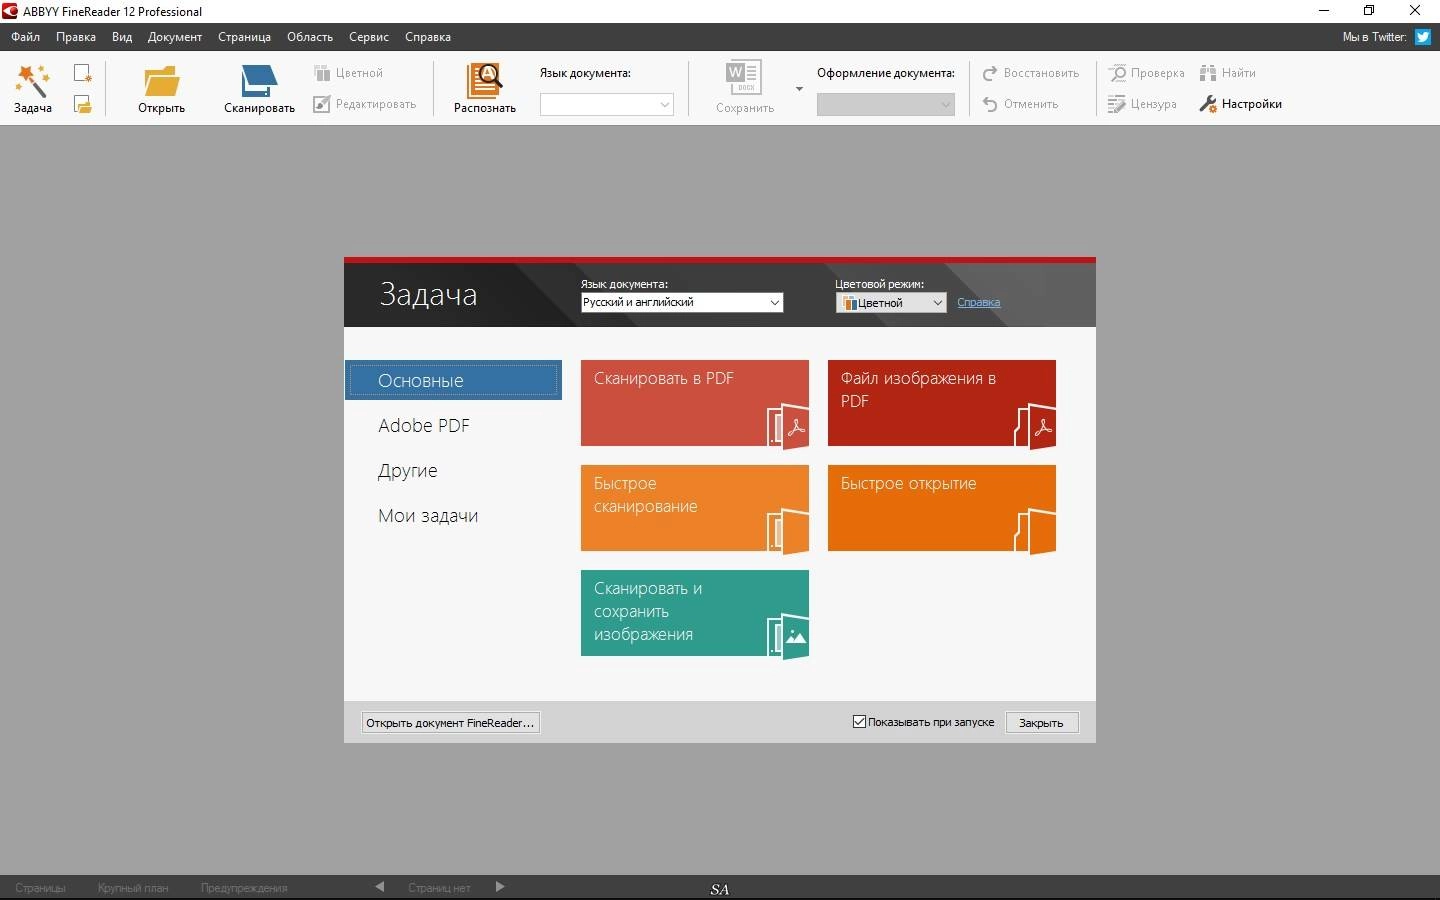Click the Цветной color mode toolbar icon

click(x=322, y=73)
